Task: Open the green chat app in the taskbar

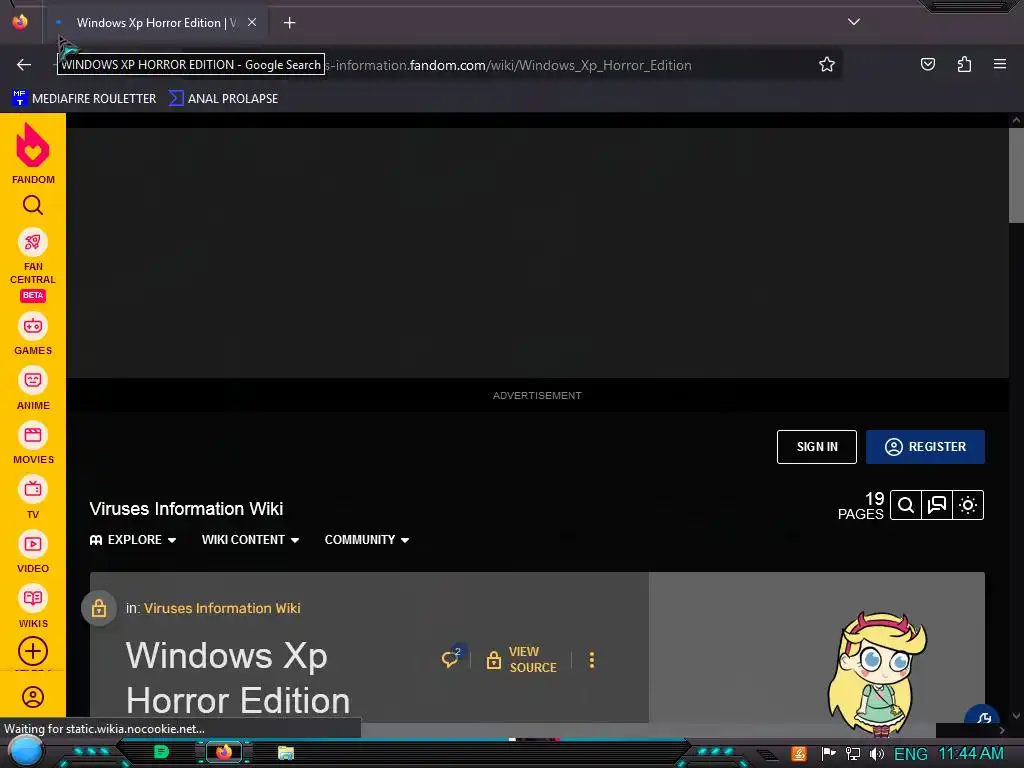Action: click(161, 752)
